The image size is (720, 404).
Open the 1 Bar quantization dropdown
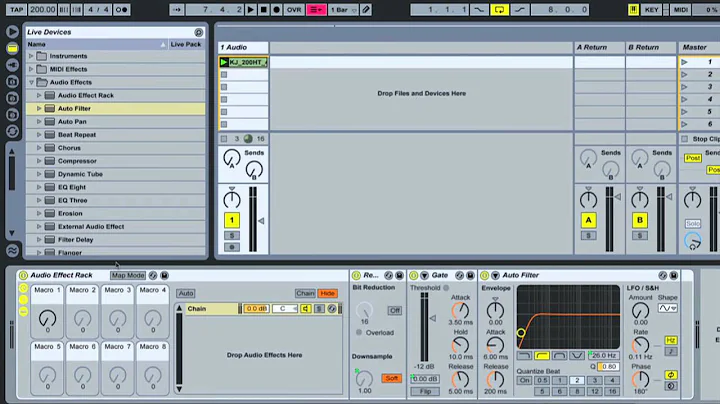click(343, 10)
